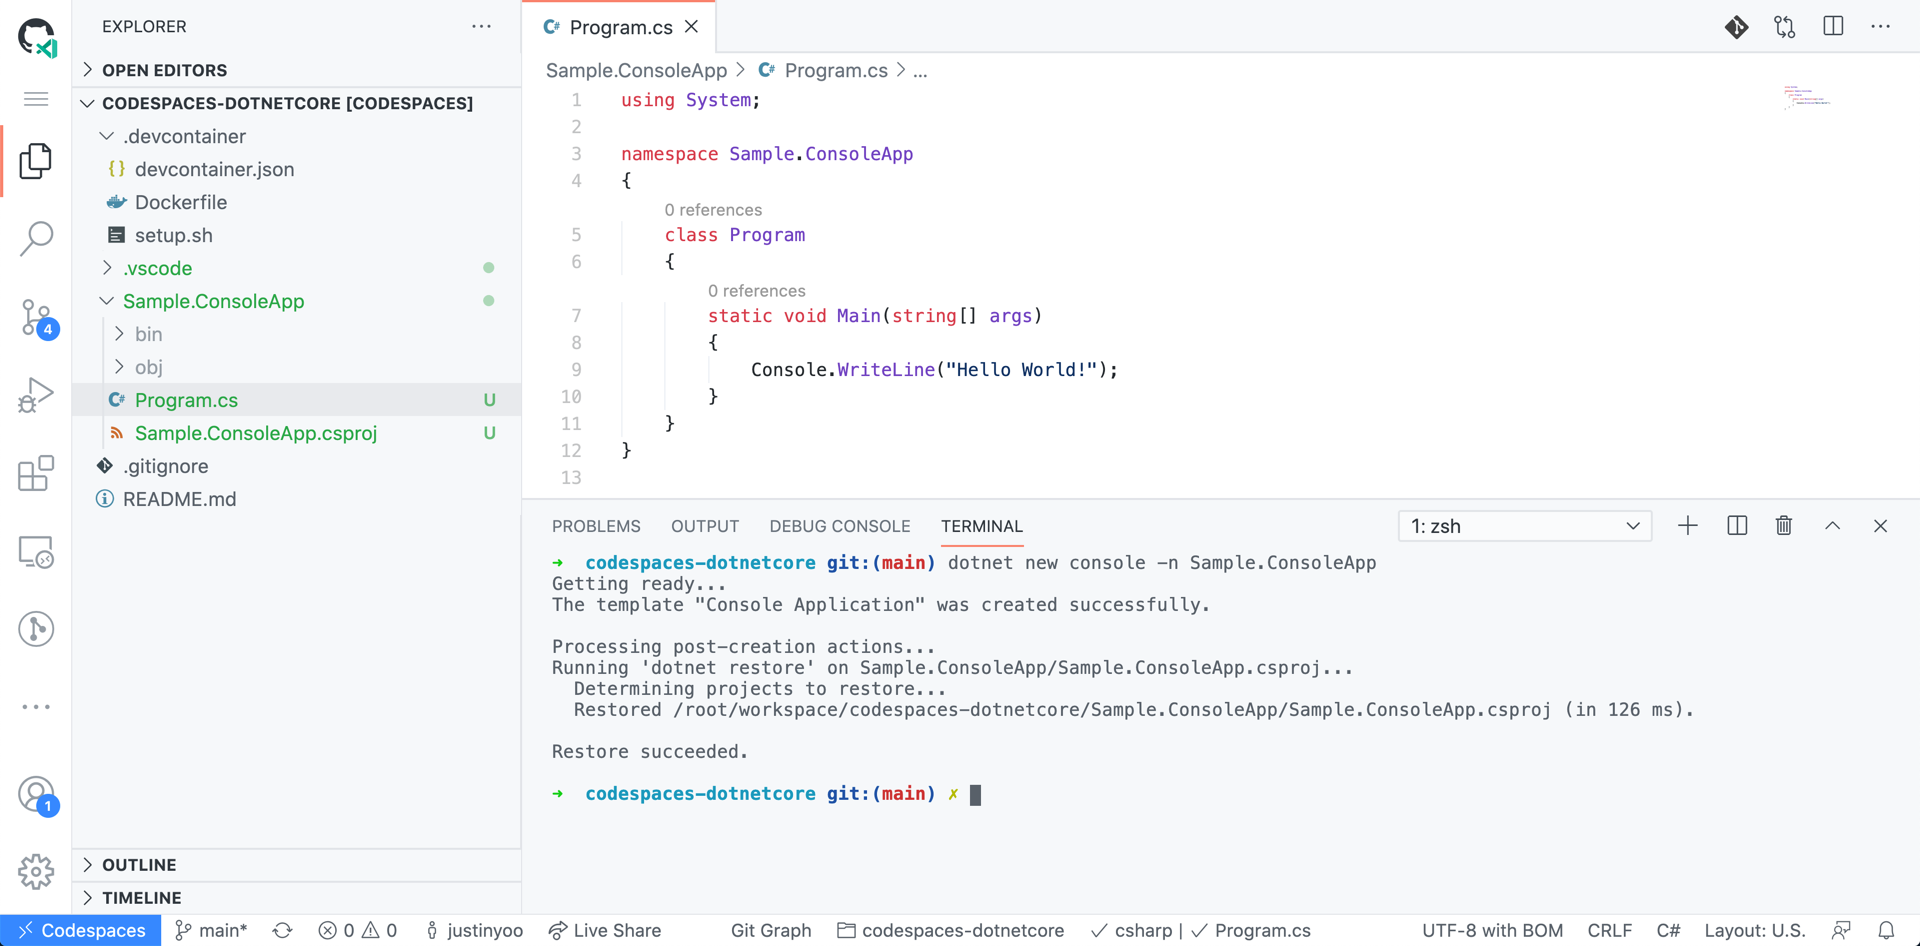Collapse the .devcontainer folder
The width and height of the screenshot is (1920, 946).
click(297, 136)
